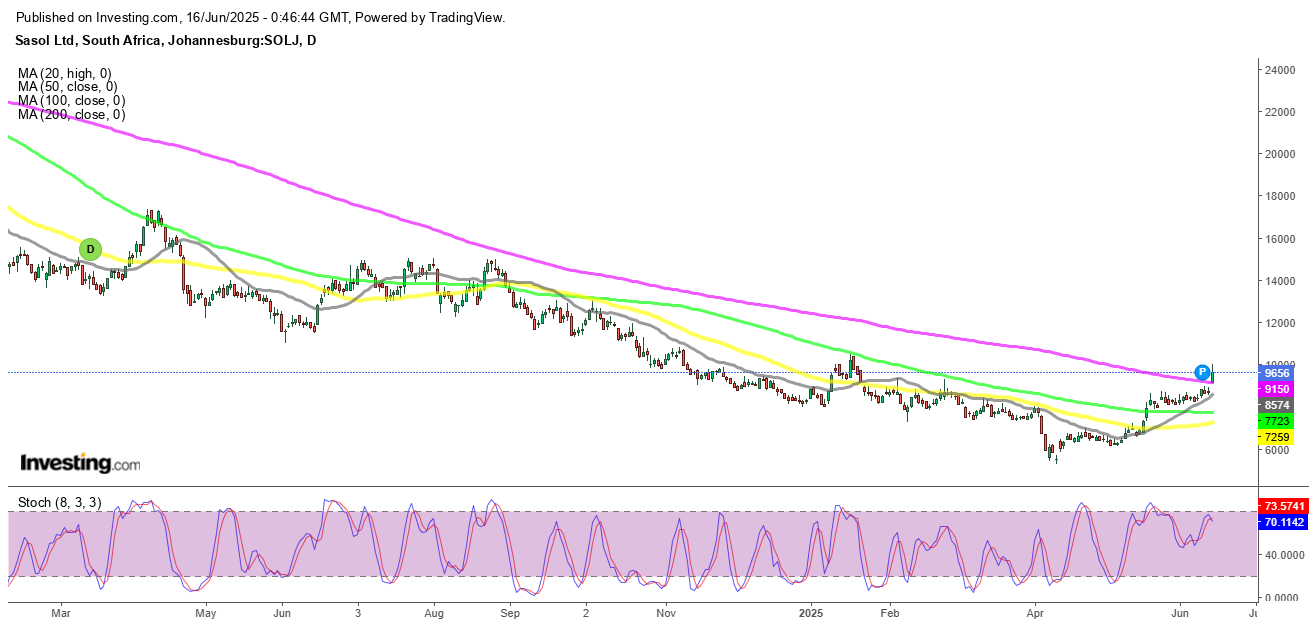Image resolution: width=1316 pixels, height=626 pixels.
Task: Click the red 73.5741 stochastic value tag
Action: pos(1282,507)
